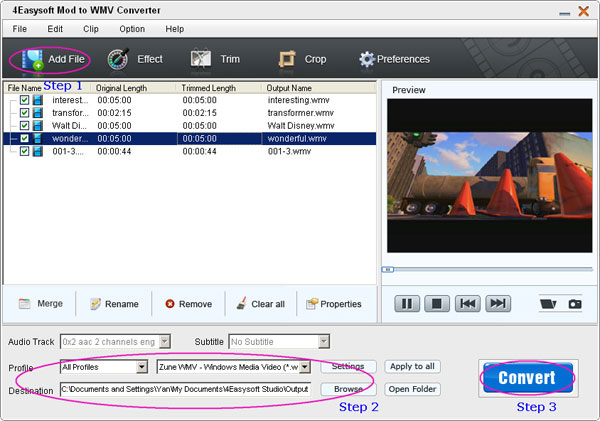Image resolution: width=600 pixels, height=421 pixels.
Task: Click film icon of Walt Disney row
Action: pyautogui.click(x=38, y=126)
